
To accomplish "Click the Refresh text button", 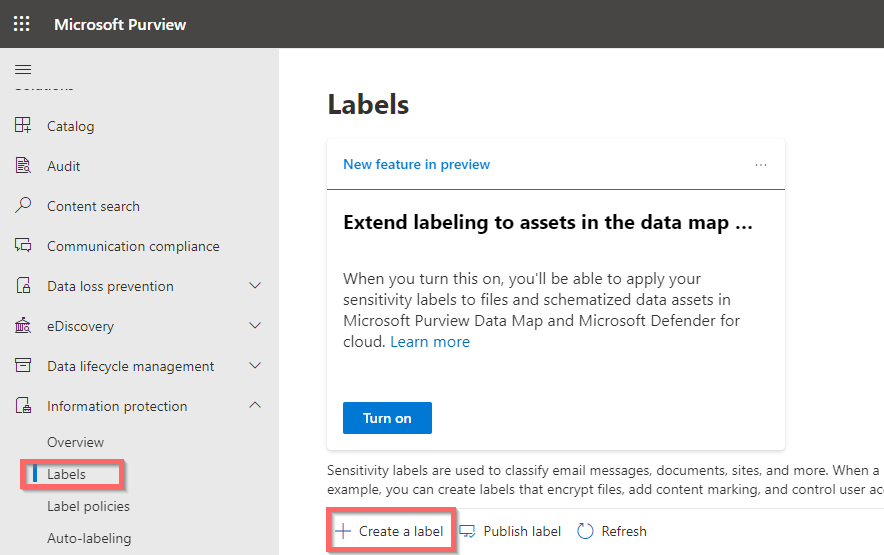I will (x=624, y=531).
